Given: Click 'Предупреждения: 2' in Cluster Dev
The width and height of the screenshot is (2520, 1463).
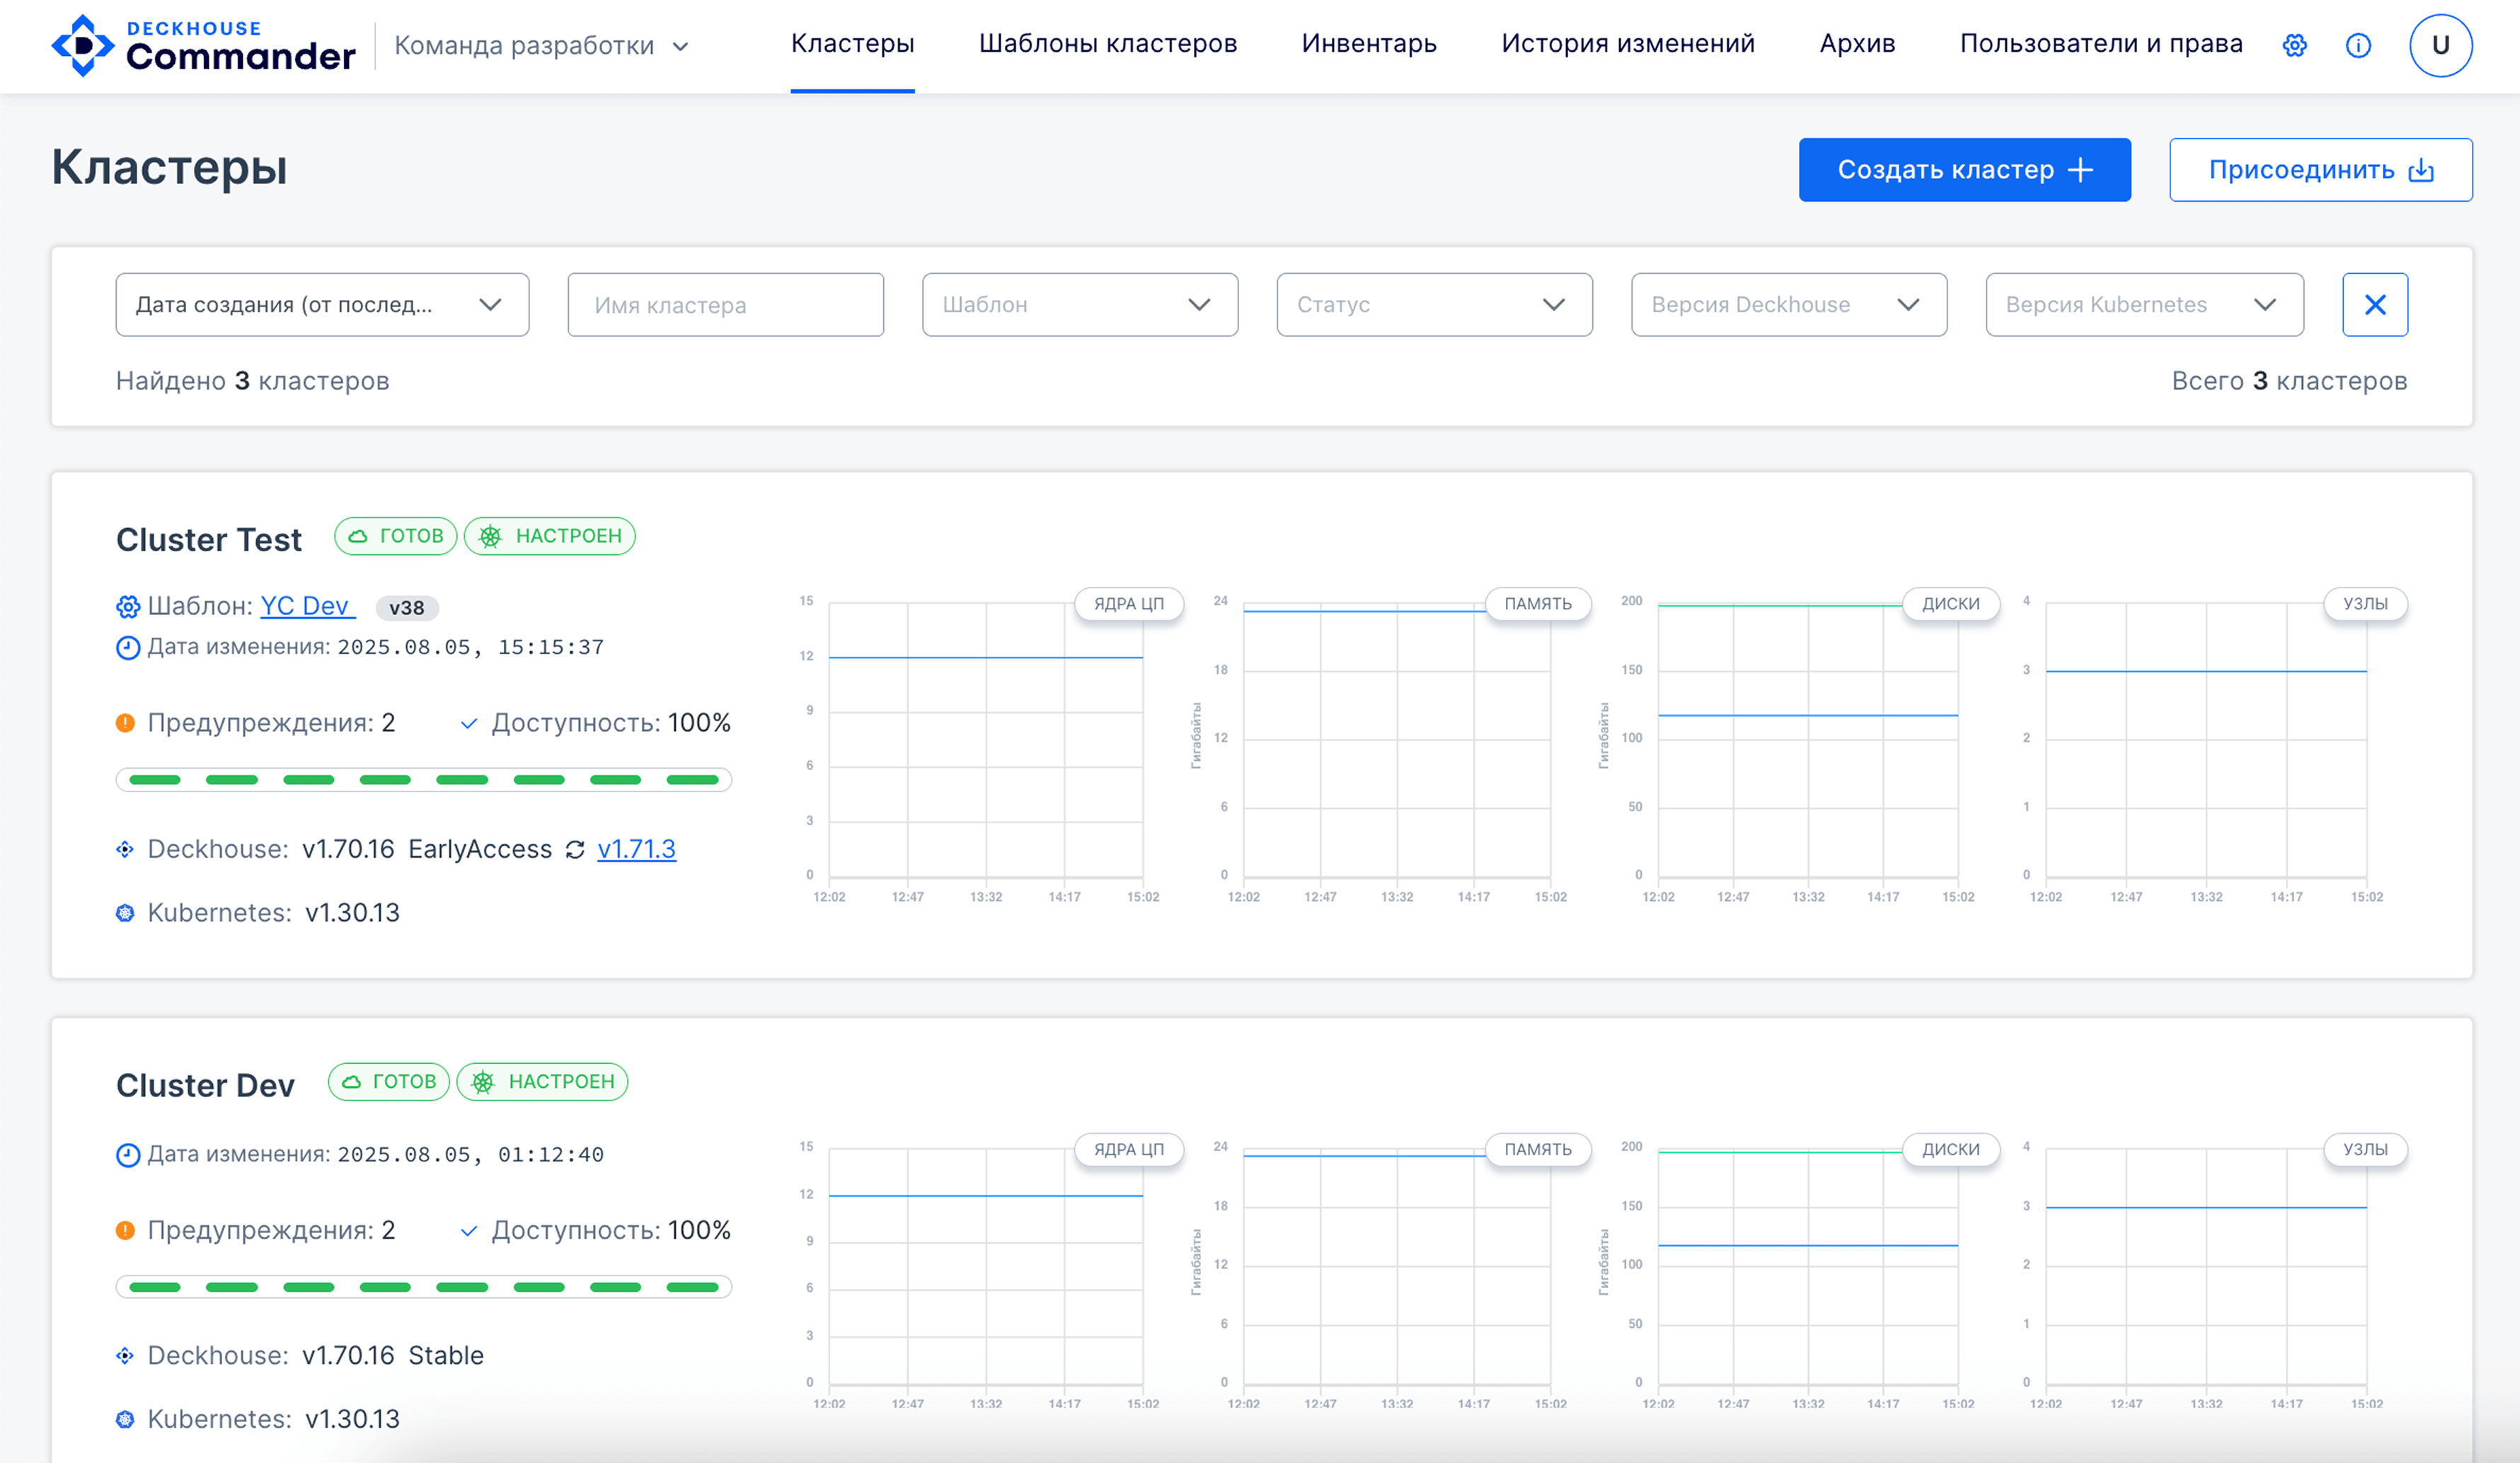Looking at the screenshot, I should [271, 1230].
